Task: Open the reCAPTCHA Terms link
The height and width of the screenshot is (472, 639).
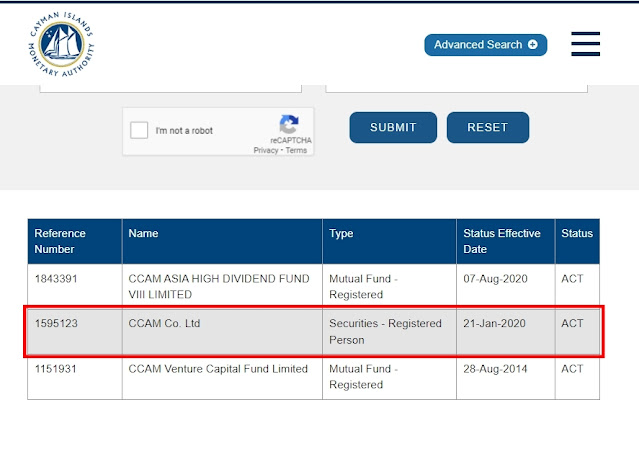Action: pos(296,150)
